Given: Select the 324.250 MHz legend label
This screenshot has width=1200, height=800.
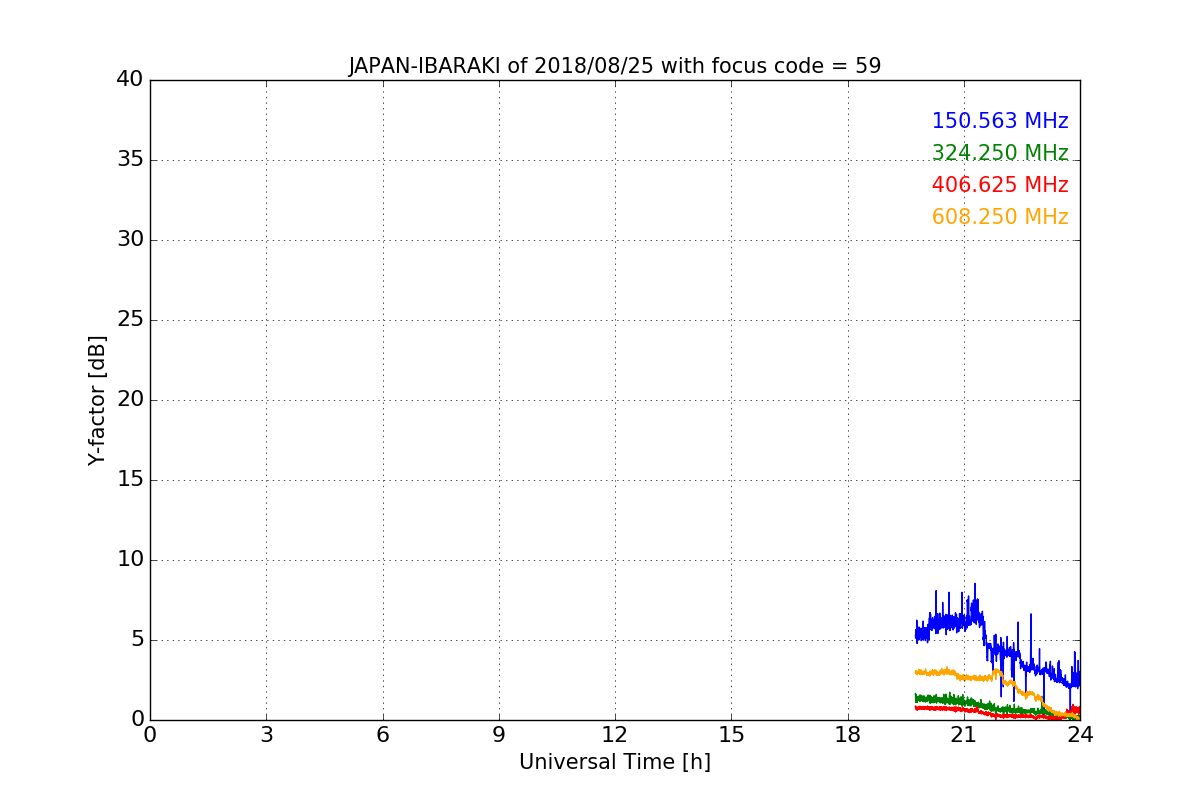Looking at the screenshot, I should tap(1000, 153).
